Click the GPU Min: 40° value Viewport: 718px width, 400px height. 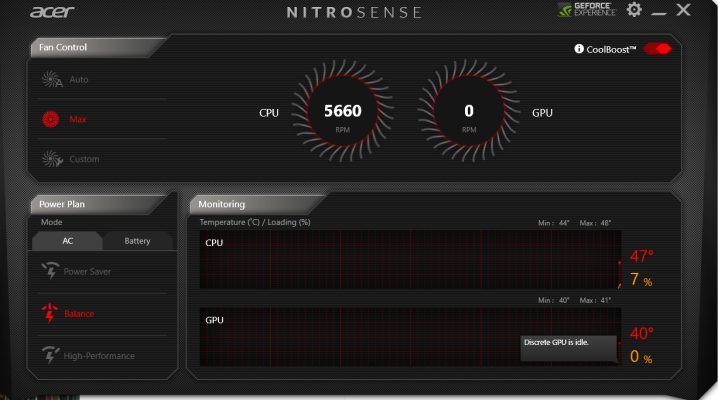pyautogui.click(x=554, y=300)
